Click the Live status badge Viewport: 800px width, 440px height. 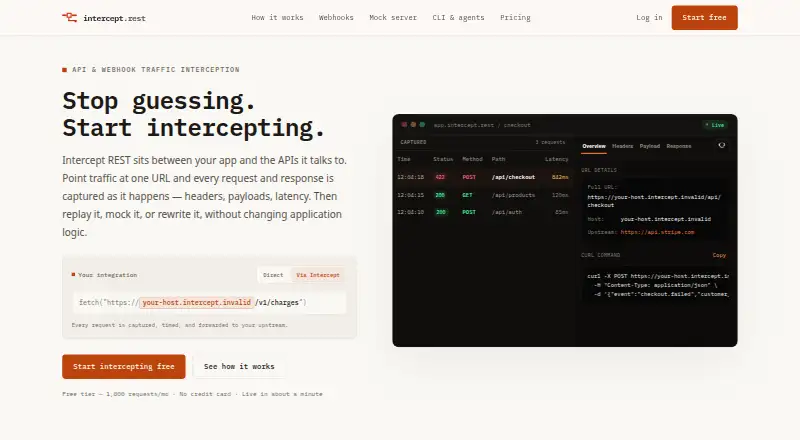[715, 125]
